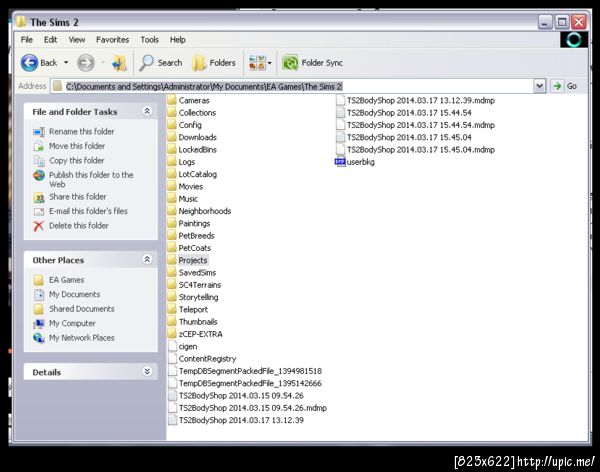Select the SC4Terrains folder icon
Image resolution: width=600 pixels, height=472 pixels.
tap(172, 284)
